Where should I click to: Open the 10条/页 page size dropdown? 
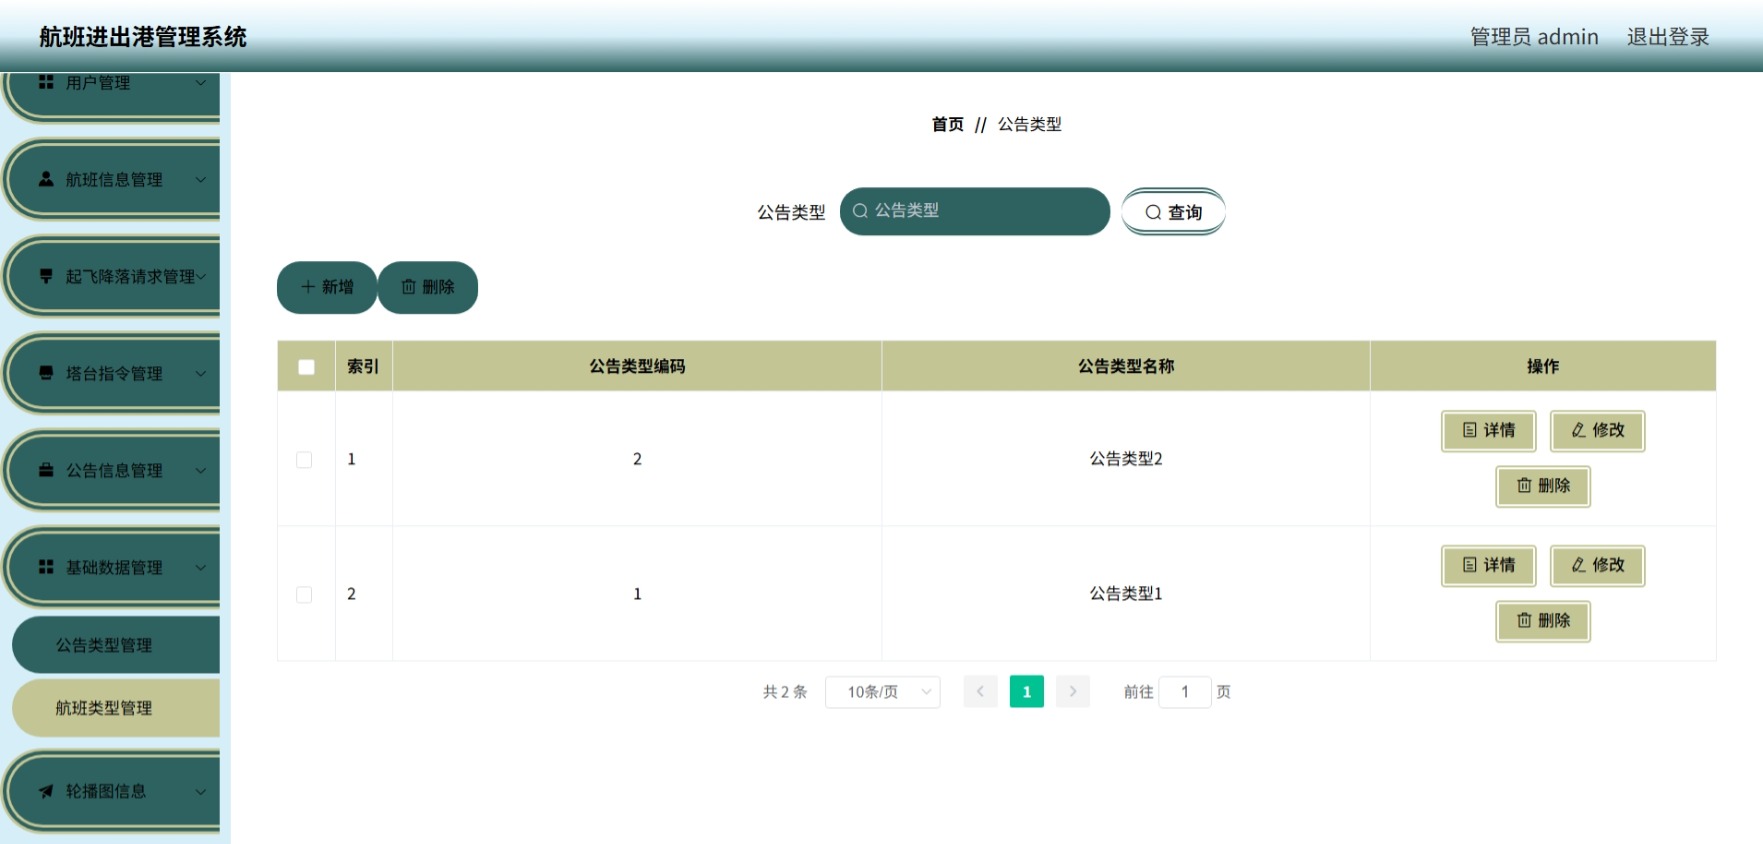point(882,692)
